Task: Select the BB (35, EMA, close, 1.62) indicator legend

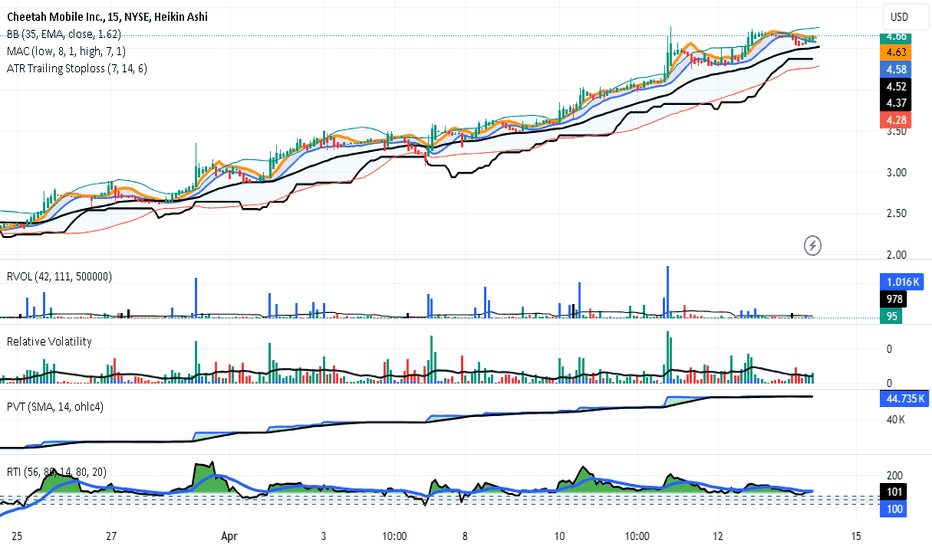Action: pos(64,34)
